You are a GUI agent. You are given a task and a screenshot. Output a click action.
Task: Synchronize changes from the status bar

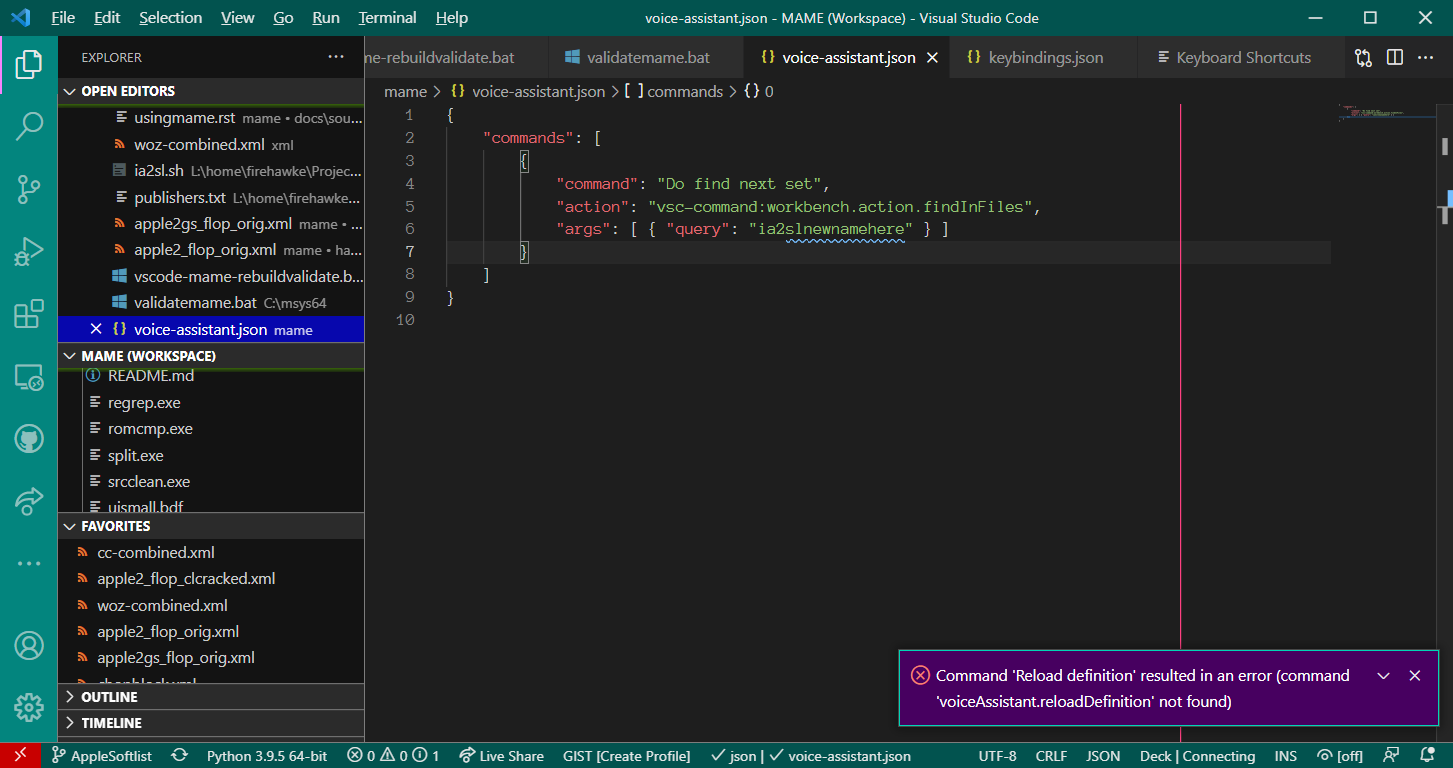(x=180, y=756)
